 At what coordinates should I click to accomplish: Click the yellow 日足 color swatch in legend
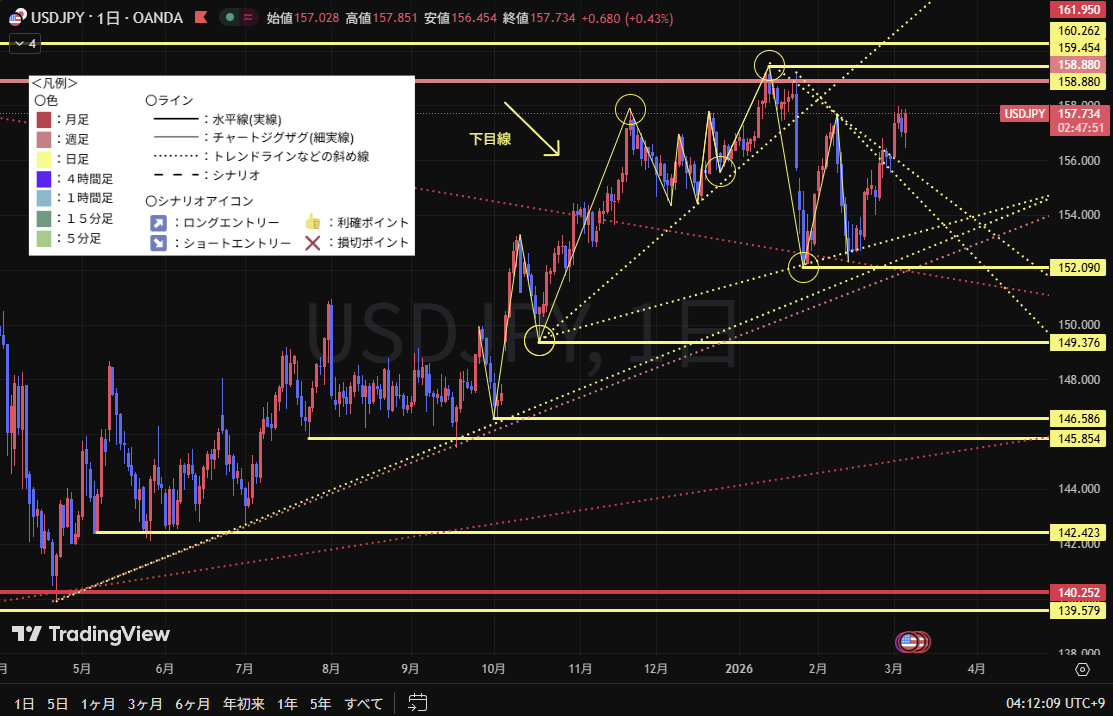44,159
